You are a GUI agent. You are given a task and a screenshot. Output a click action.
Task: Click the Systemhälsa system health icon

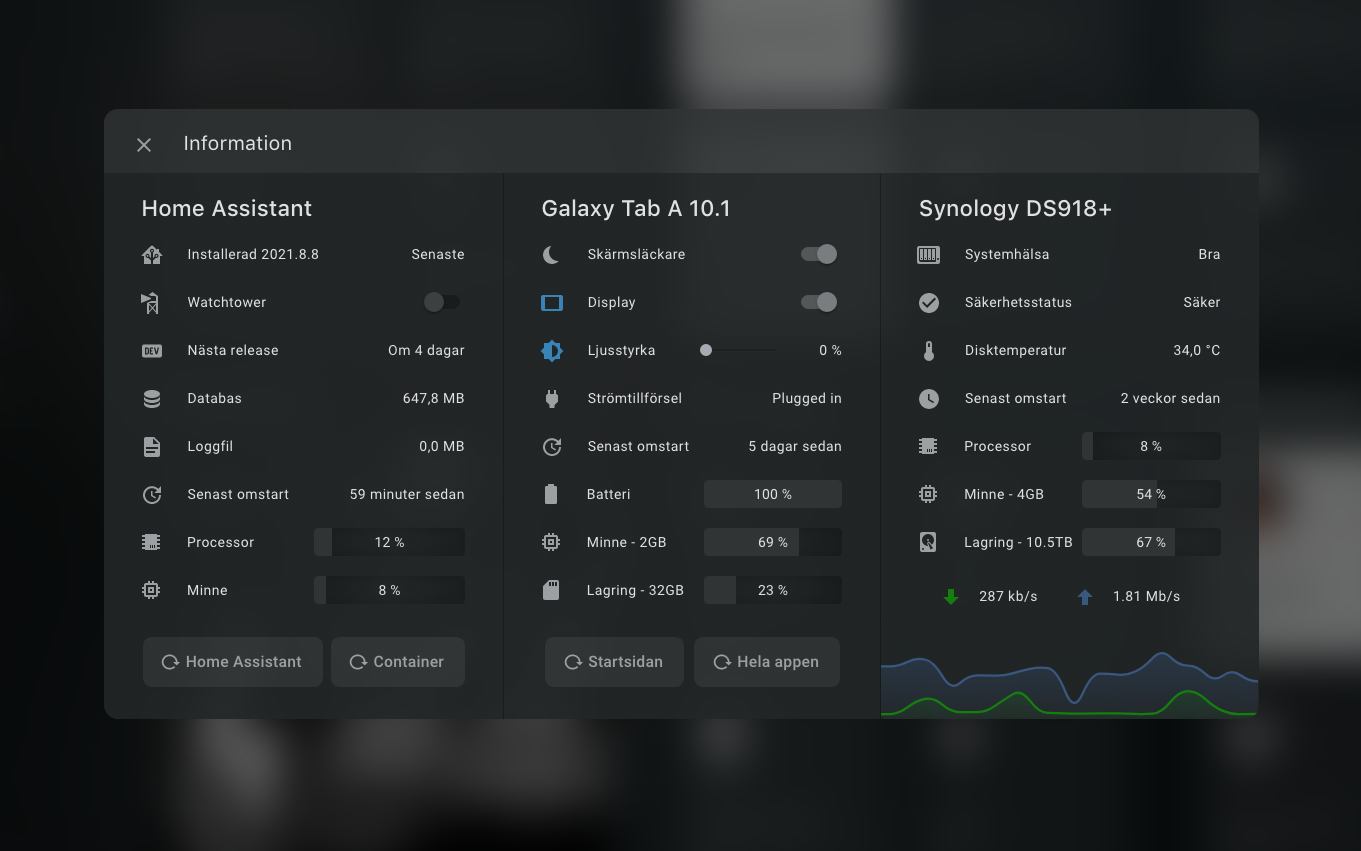point(929,255)
